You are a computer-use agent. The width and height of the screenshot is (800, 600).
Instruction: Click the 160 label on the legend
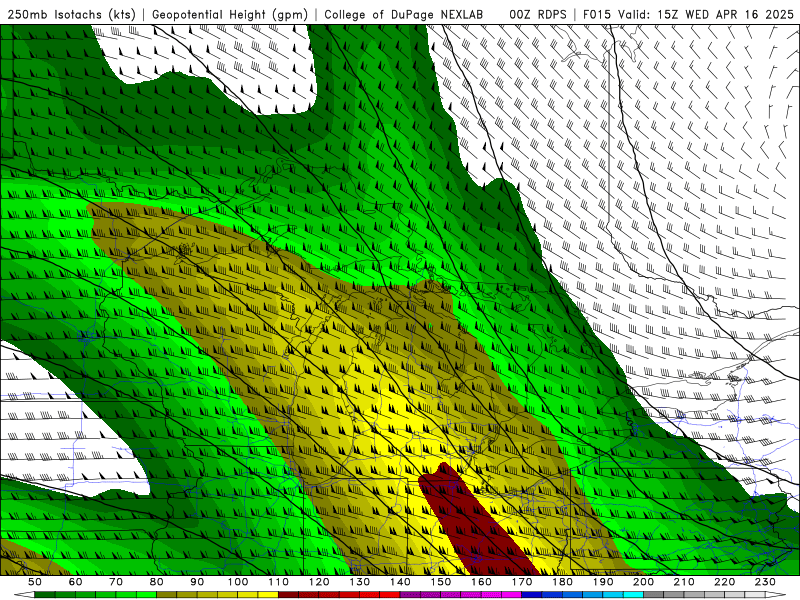tap(481, 582)
